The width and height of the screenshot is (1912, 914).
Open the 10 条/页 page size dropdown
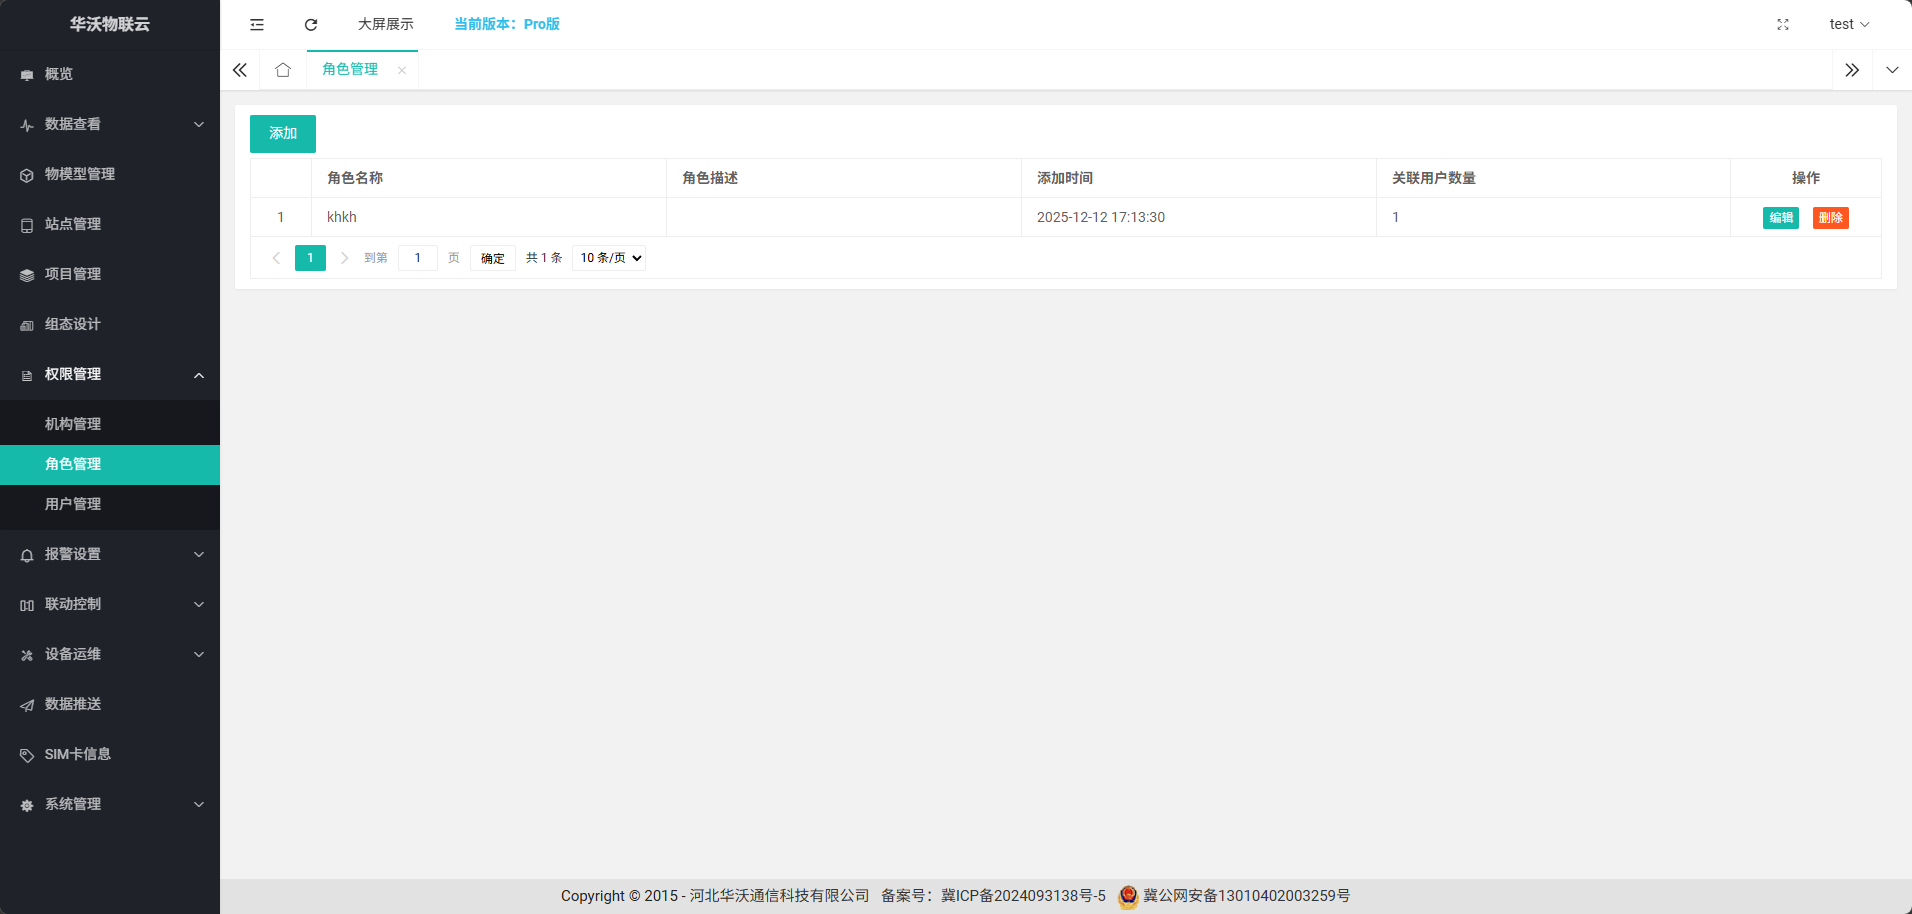609,258
